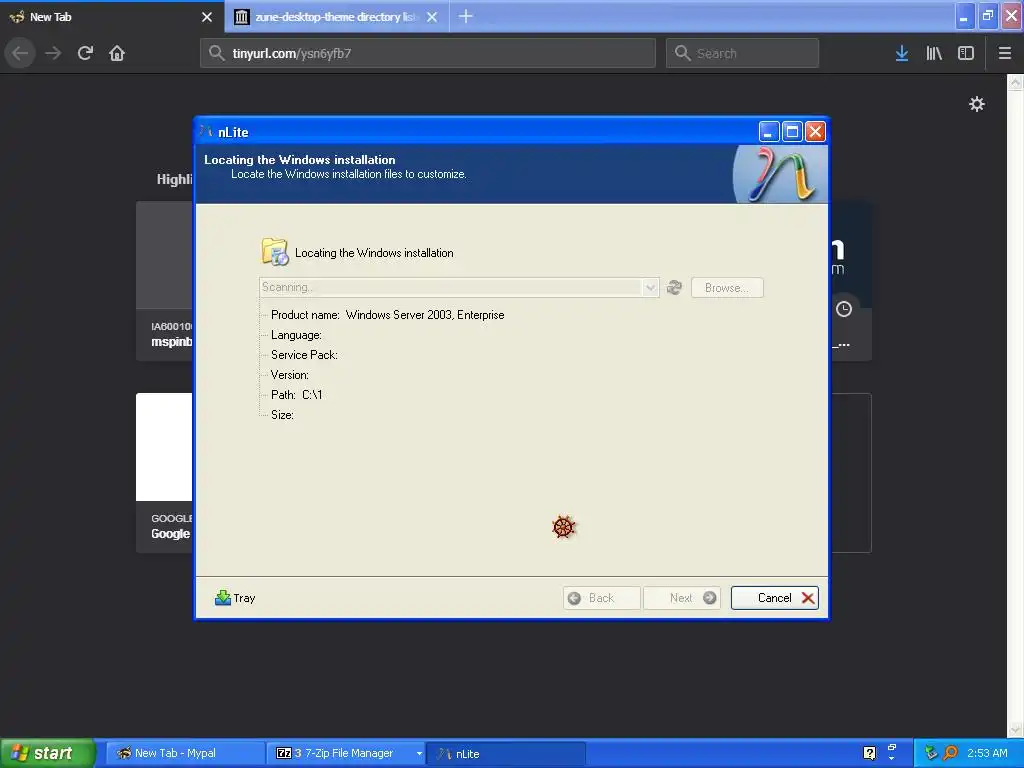The height and width of the screenshot is (768, 1024).
Task: Reload the page with the refresh icon
Action: (x=85, y=53)
